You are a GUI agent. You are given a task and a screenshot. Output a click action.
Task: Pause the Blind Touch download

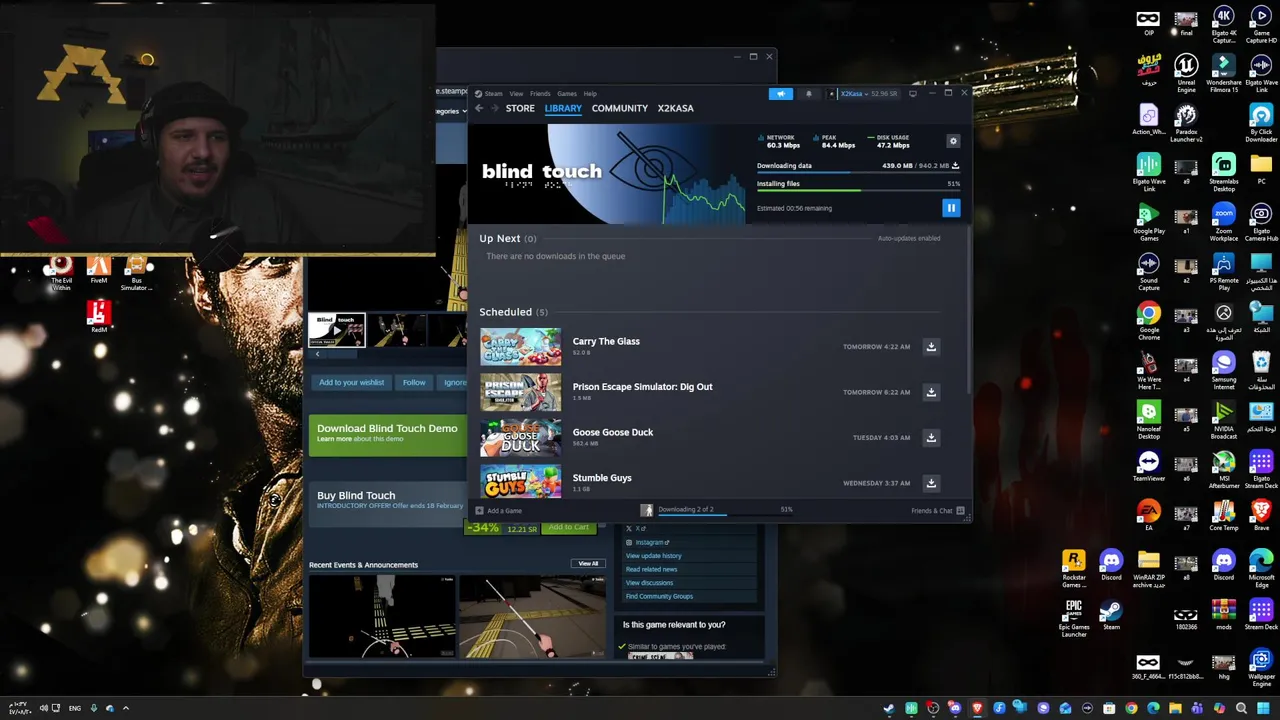pyautogui.click(x=951, y=208)
